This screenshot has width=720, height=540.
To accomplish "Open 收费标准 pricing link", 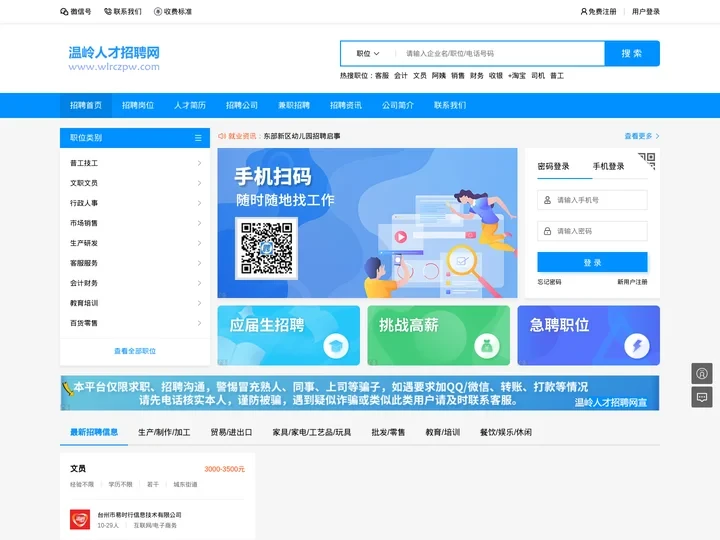I will click(x=173, y=12).
